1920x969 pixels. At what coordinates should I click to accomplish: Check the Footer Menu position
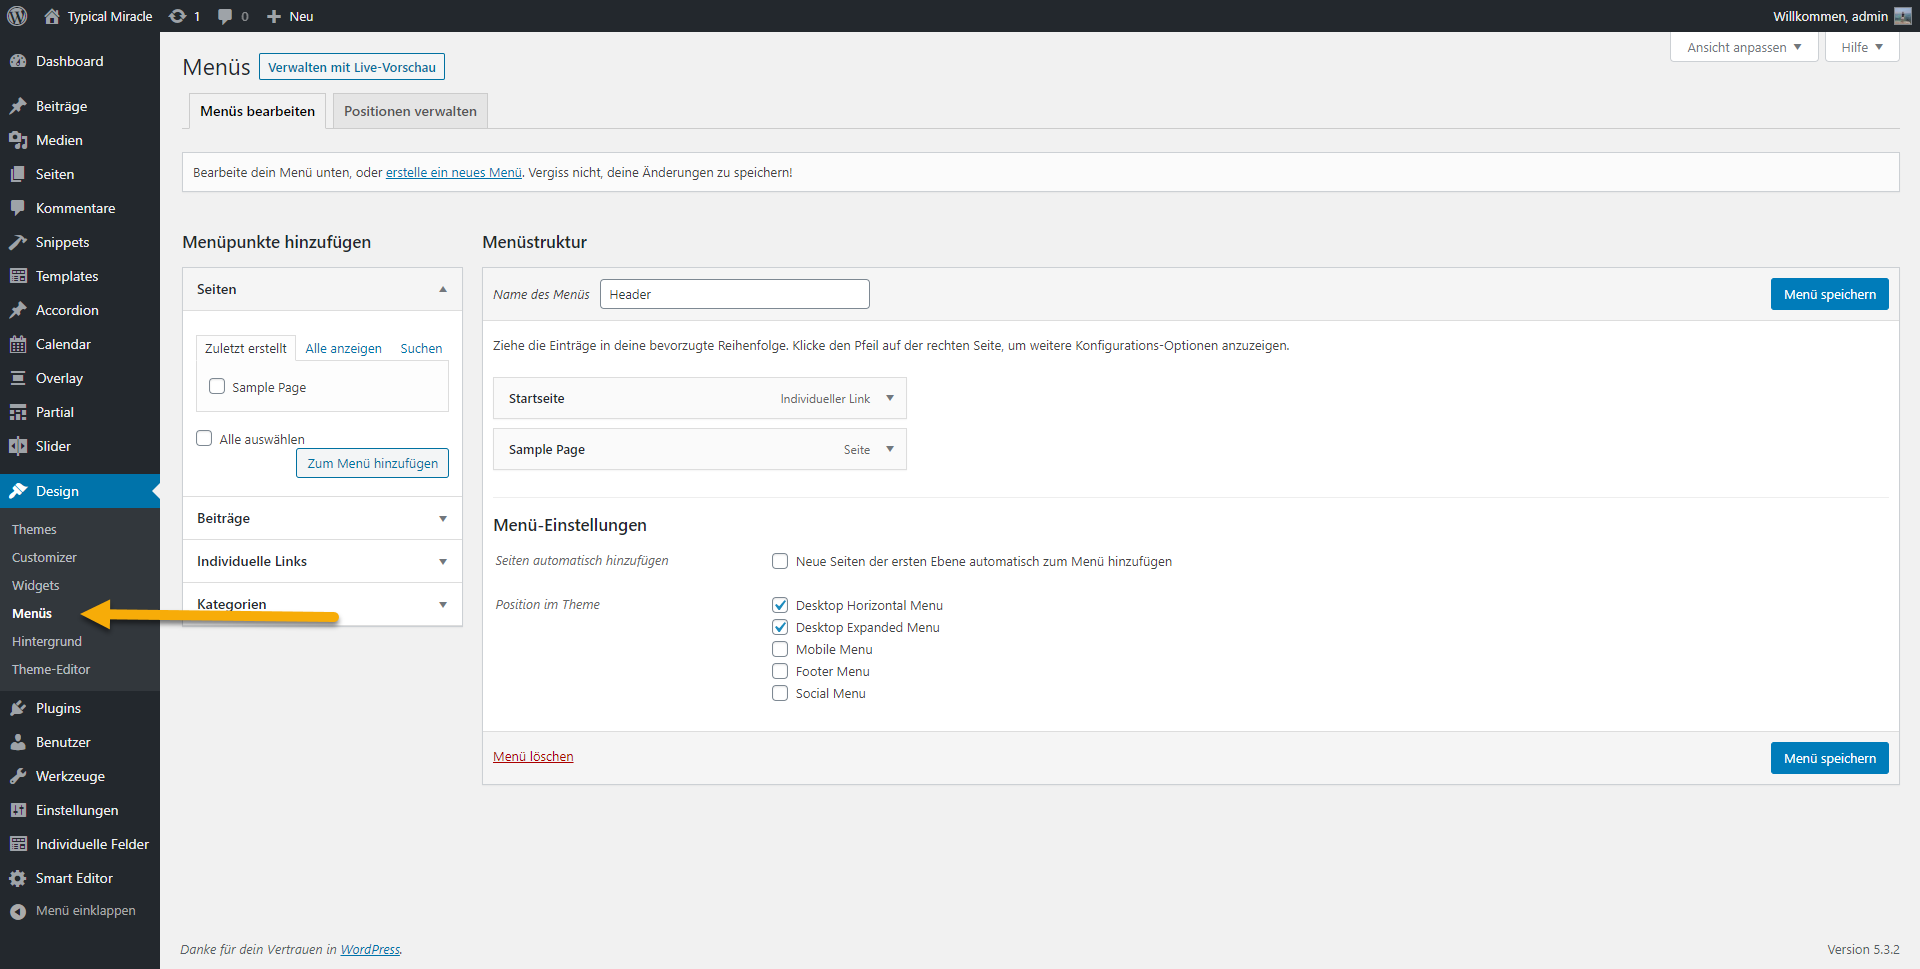pos(780,671)
